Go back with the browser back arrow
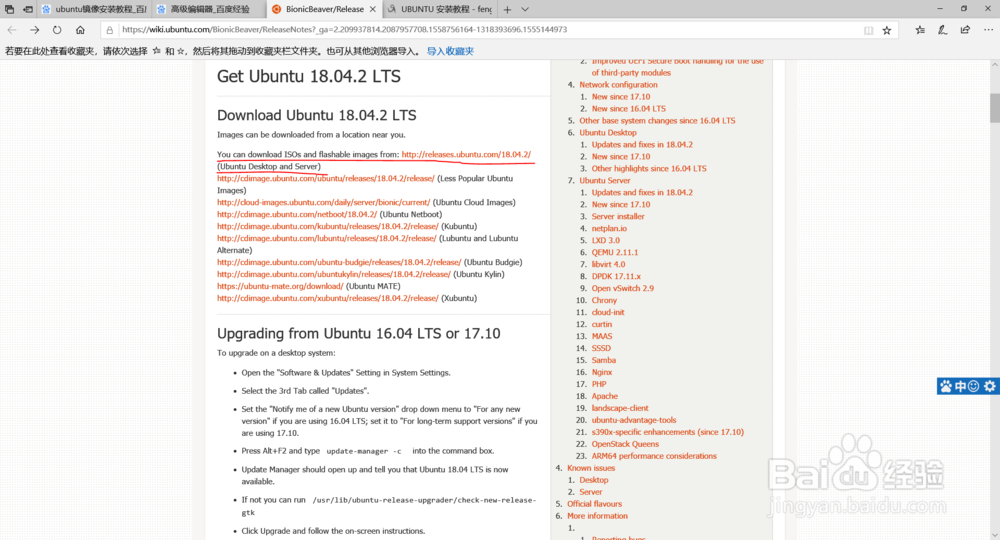 tap(12, 30)
